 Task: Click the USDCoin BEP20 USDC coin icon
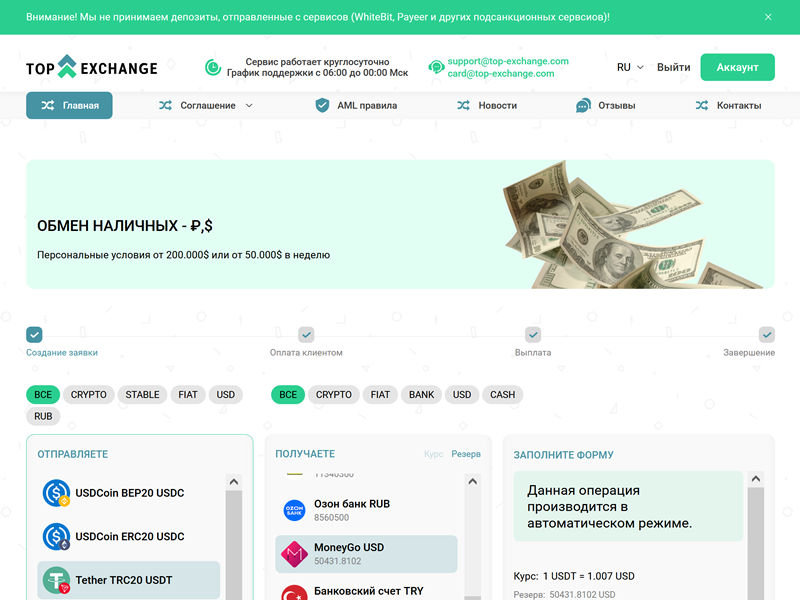pyautogui.click(x=55, y=492)
